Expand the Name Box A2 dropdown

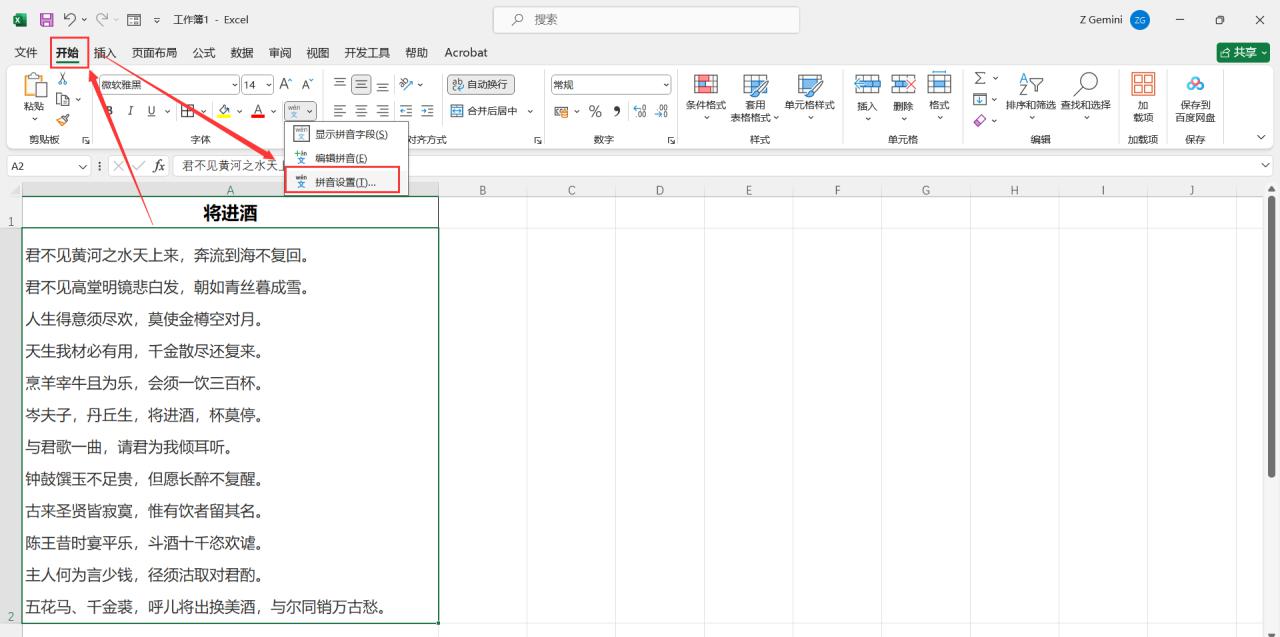click(x=83, y=166)
